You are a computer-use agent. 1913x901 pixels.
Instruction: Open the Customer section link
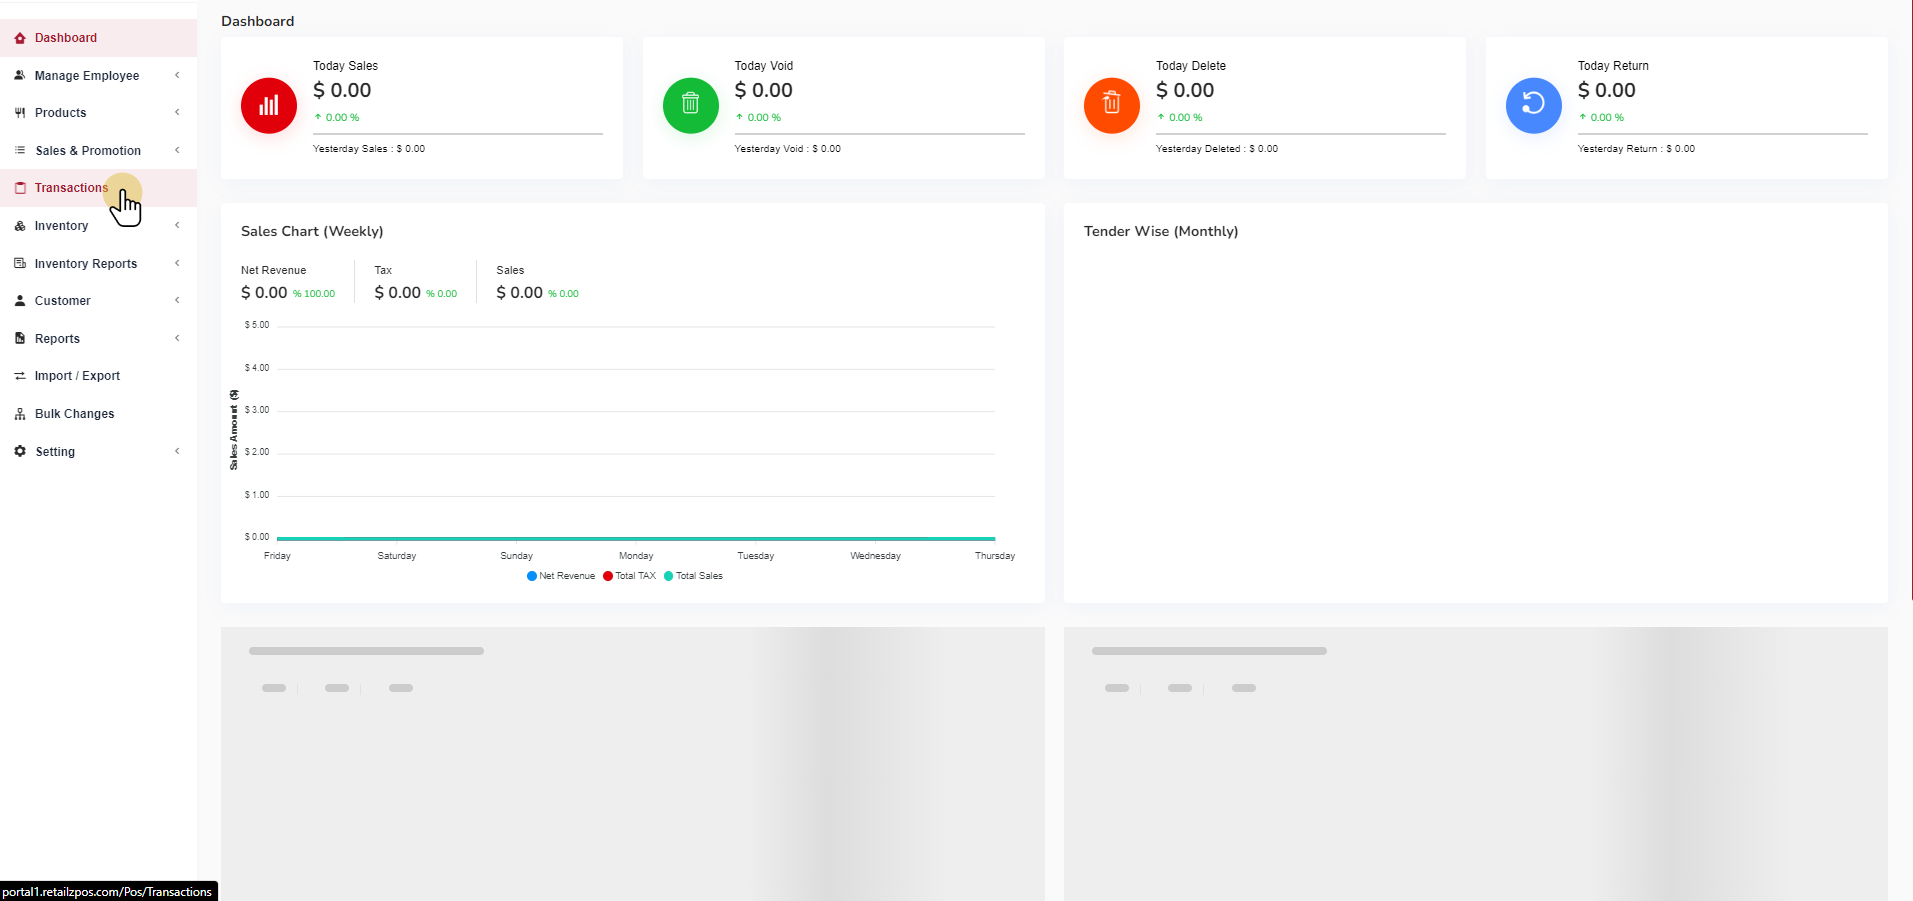click(x=62, y=301)
